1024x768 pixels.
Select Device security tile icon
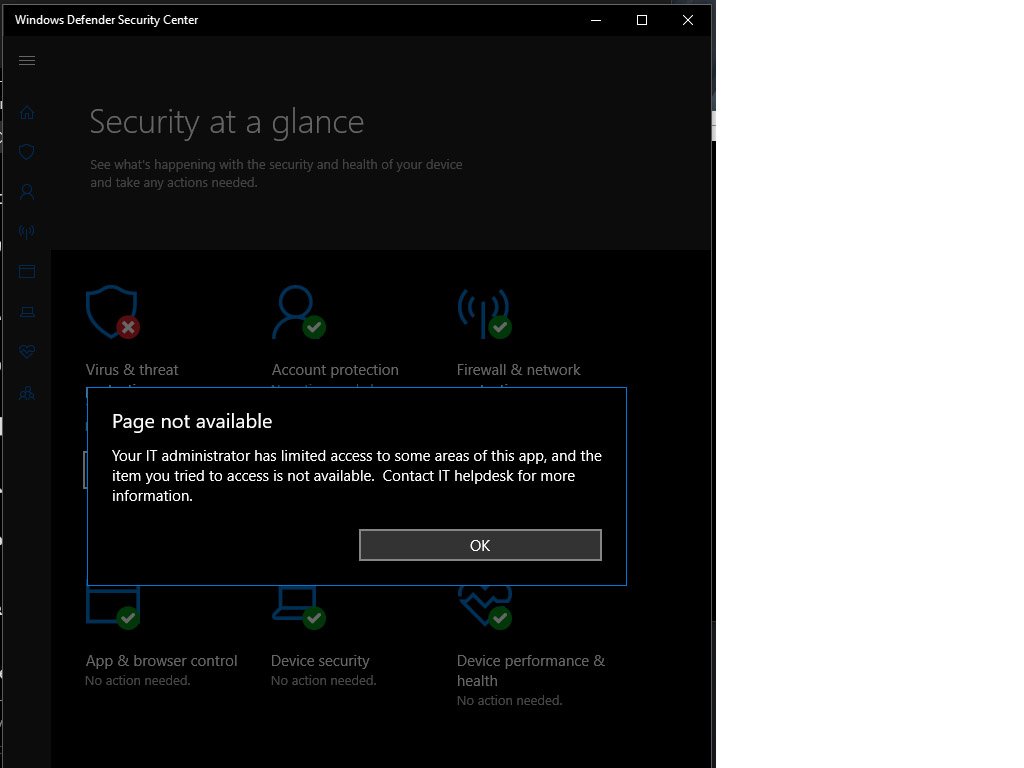[298, 607]
